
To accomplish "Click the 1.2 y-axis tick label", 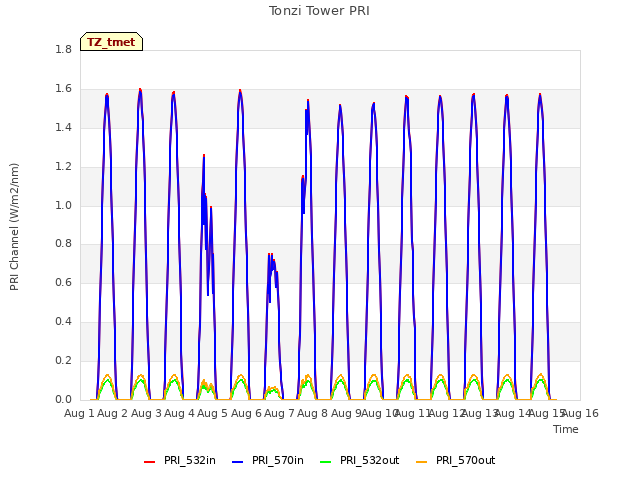I will coord(63,166).
